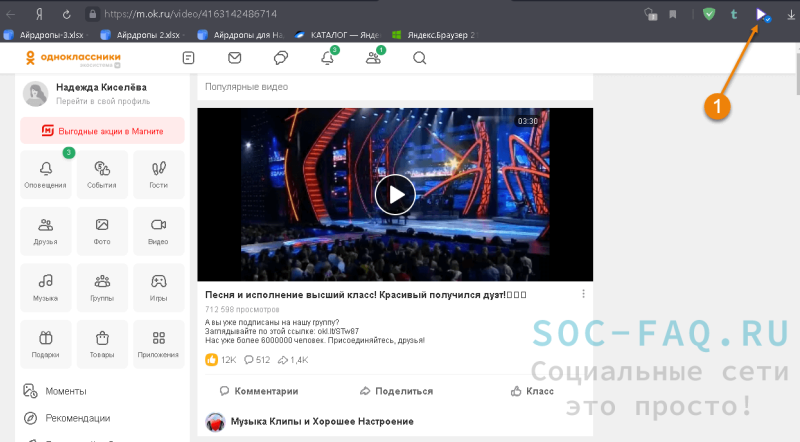Open the Товары tile

point(102,345)
